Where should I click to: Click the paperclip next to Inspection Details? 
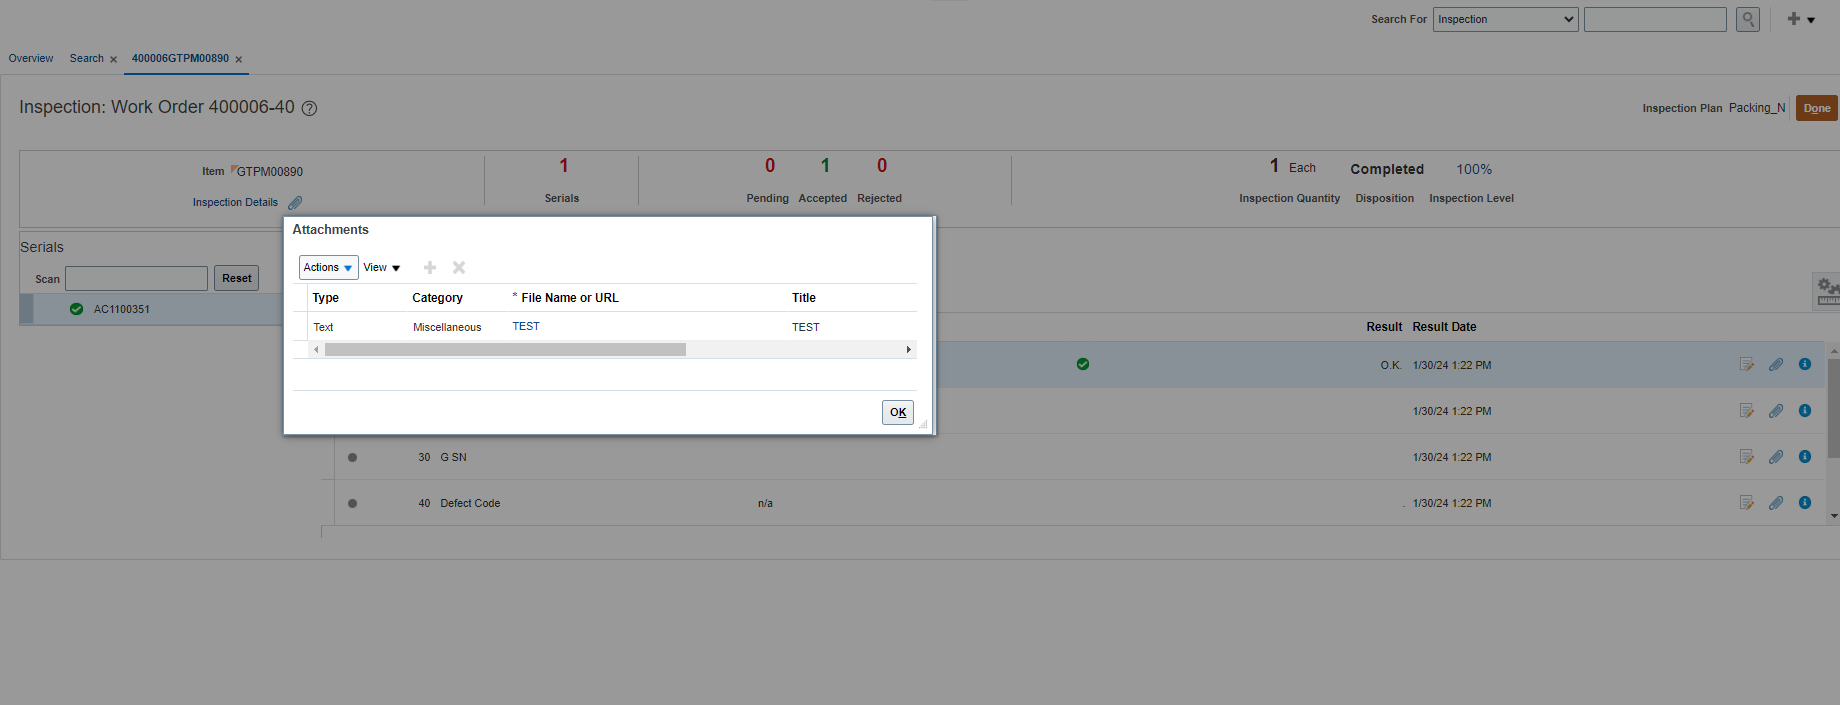click(x=295, y=202)
